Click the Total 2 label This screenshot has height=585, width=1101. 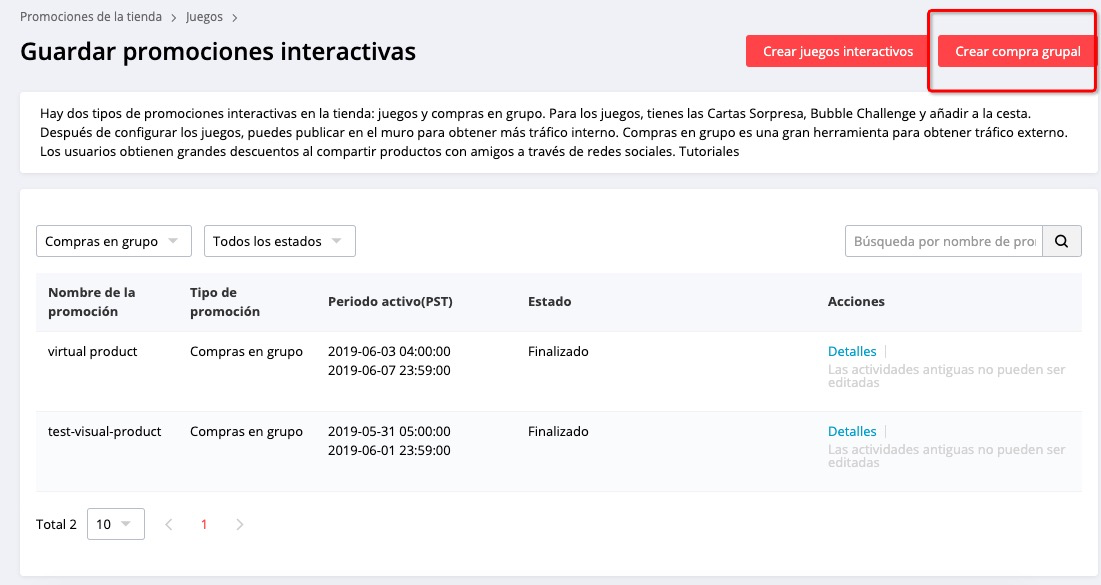(56, 524)
